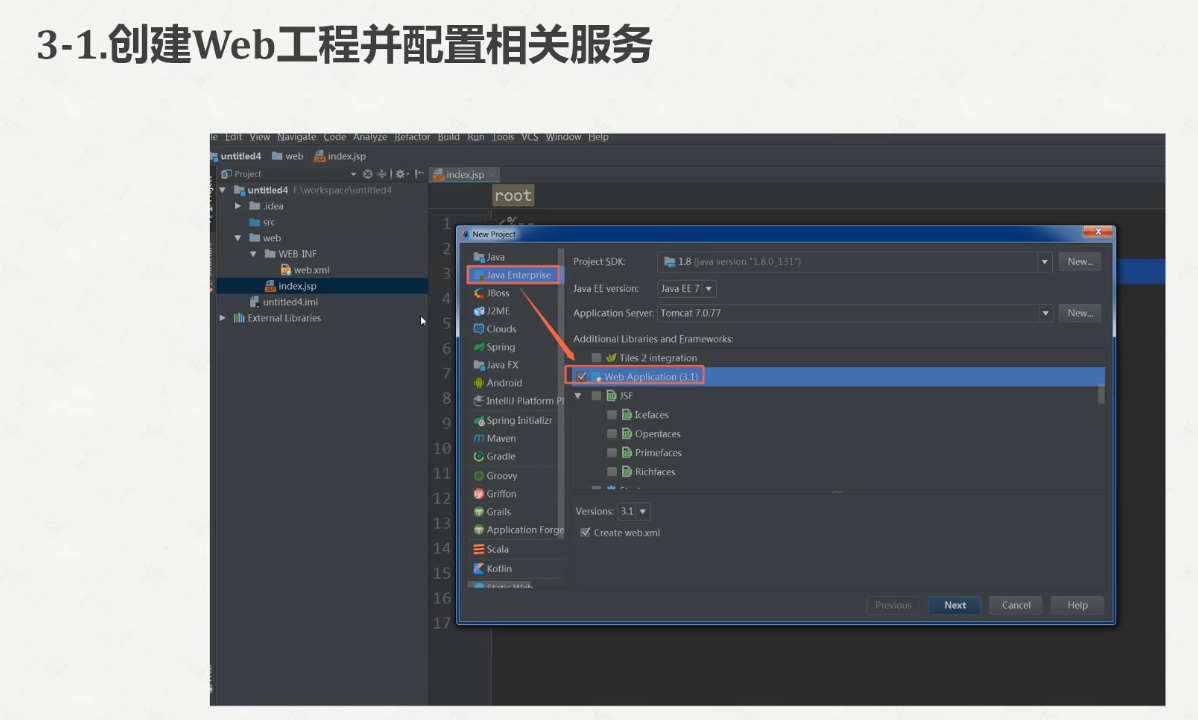Viewport: 1198px width, 720px height.
Task: Enable the Tiles 2 integration checkbox
Action: [596, 358]
